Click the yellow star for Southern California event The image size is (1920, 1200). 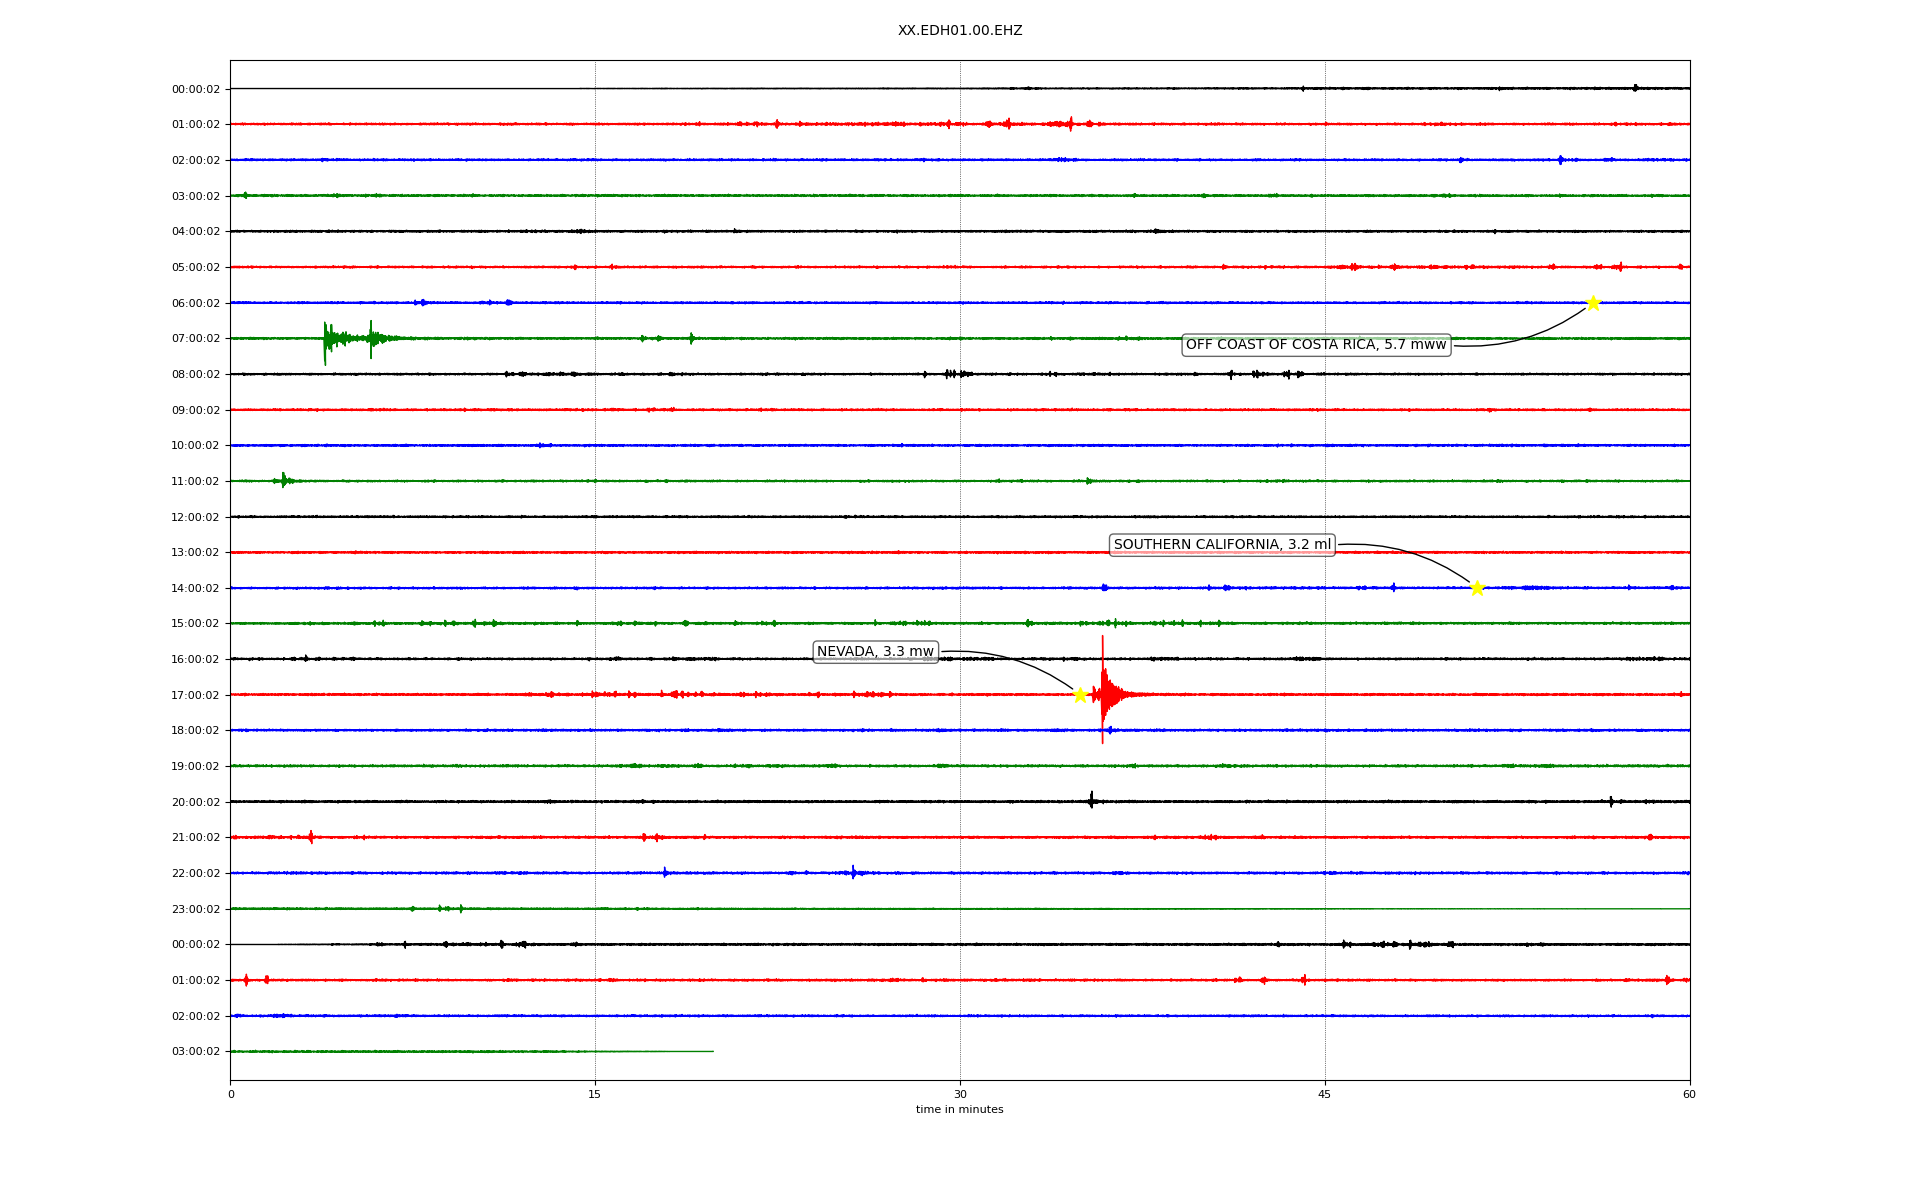tap(1477, 588)
